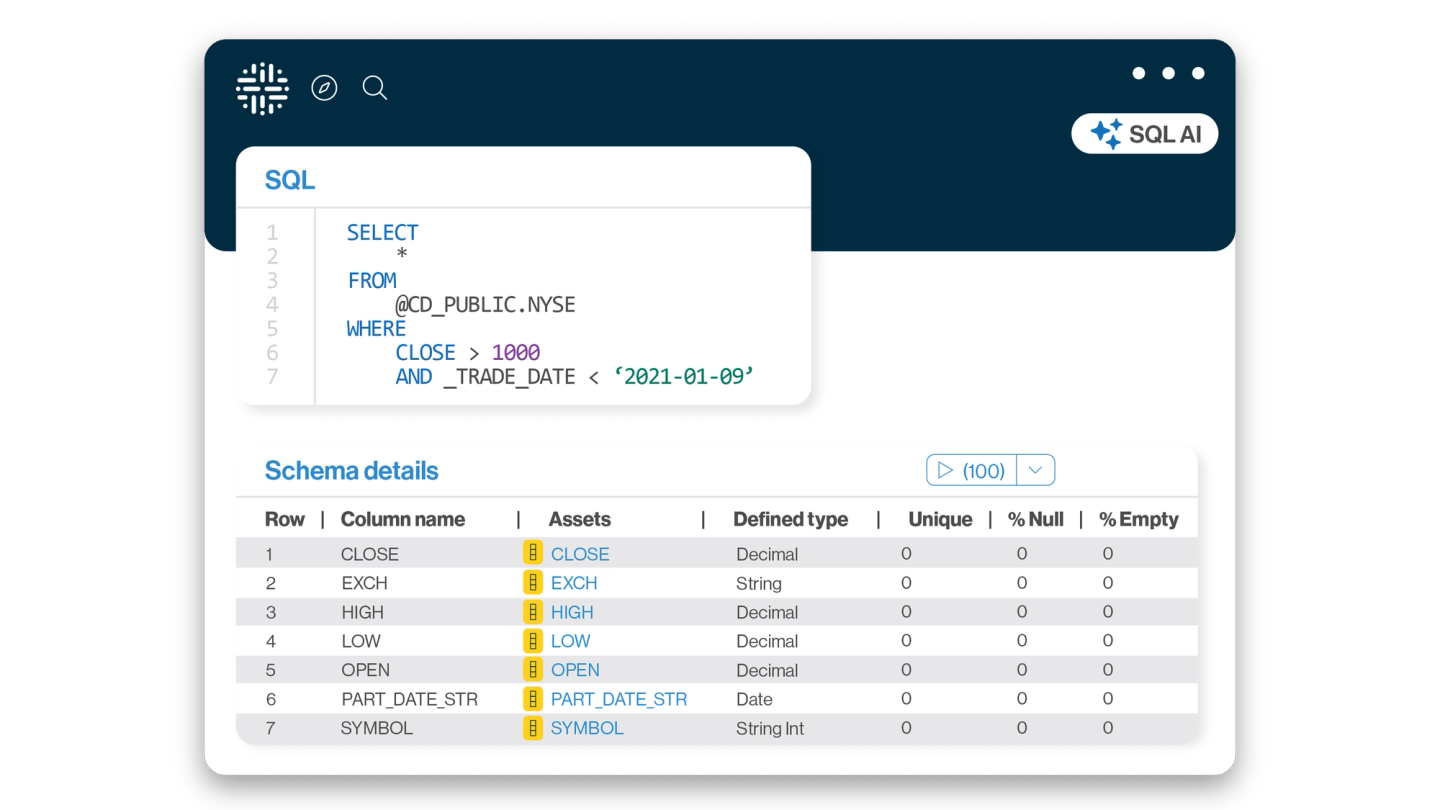Click the sparkle icon on SQL AI button
The height and width of the screenshot is (810, 1440).
[1104, 132]
